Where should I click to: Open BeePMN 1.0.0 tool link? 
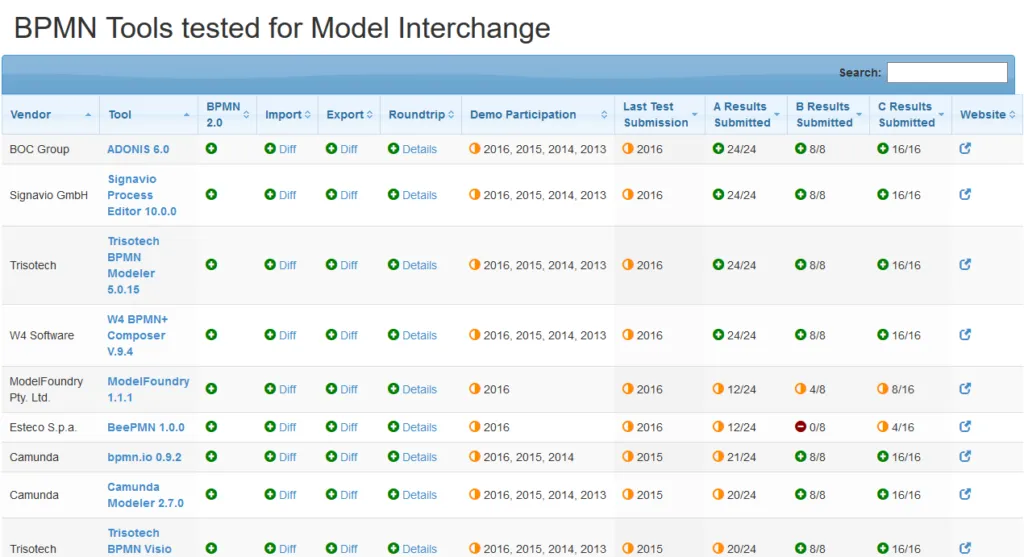tap(146, 428)
